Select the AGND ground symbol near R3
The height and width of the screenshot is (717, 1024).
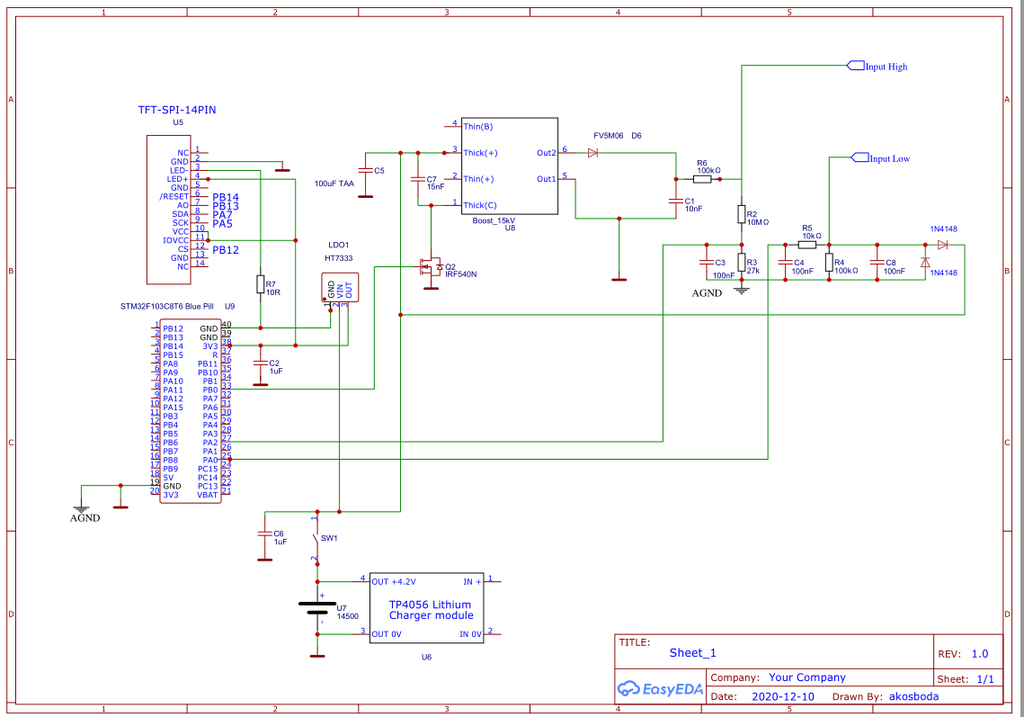coord(741,289)
